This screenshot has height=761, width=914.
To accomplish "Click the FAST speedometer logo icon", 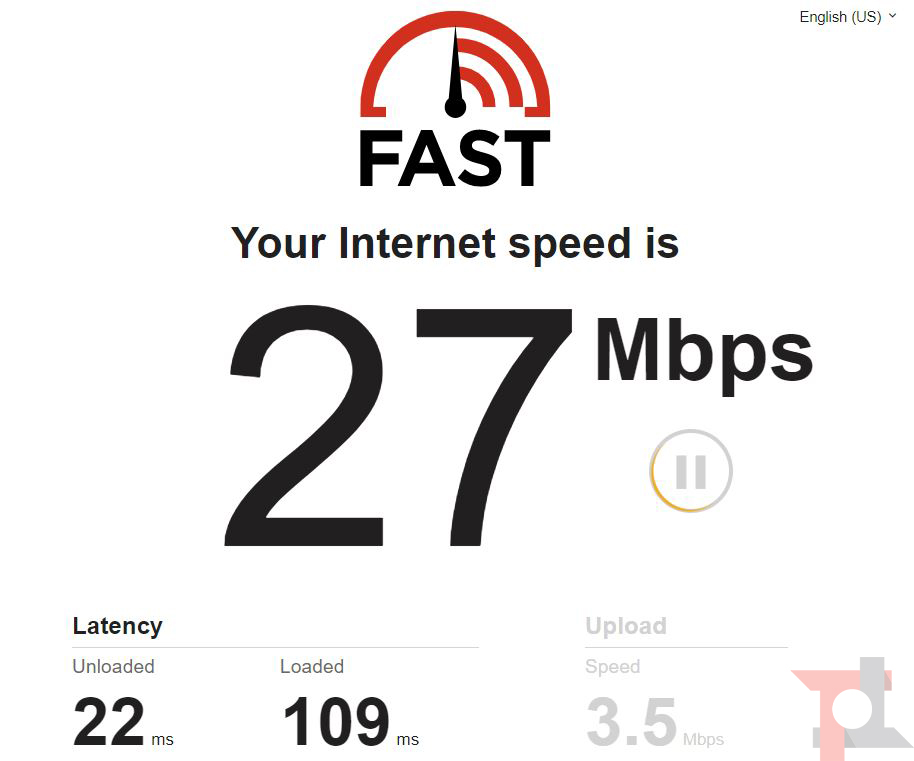I will point(455,65).
